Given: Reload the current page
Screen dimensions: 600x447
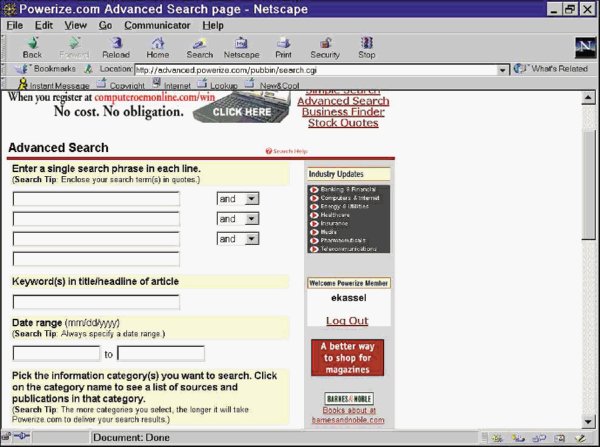Looking at the screenshot, I should click(x=116, y=48).
